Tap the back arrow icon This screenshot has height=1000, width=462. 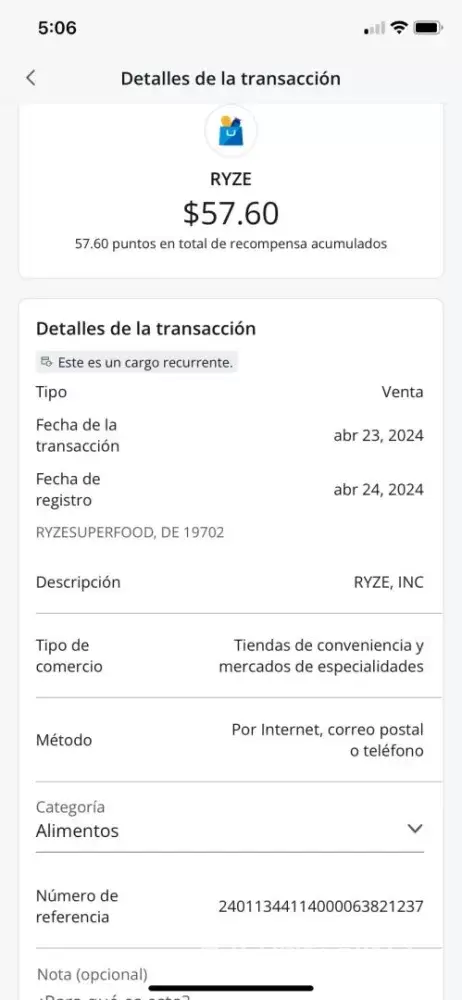coord(30,78)
